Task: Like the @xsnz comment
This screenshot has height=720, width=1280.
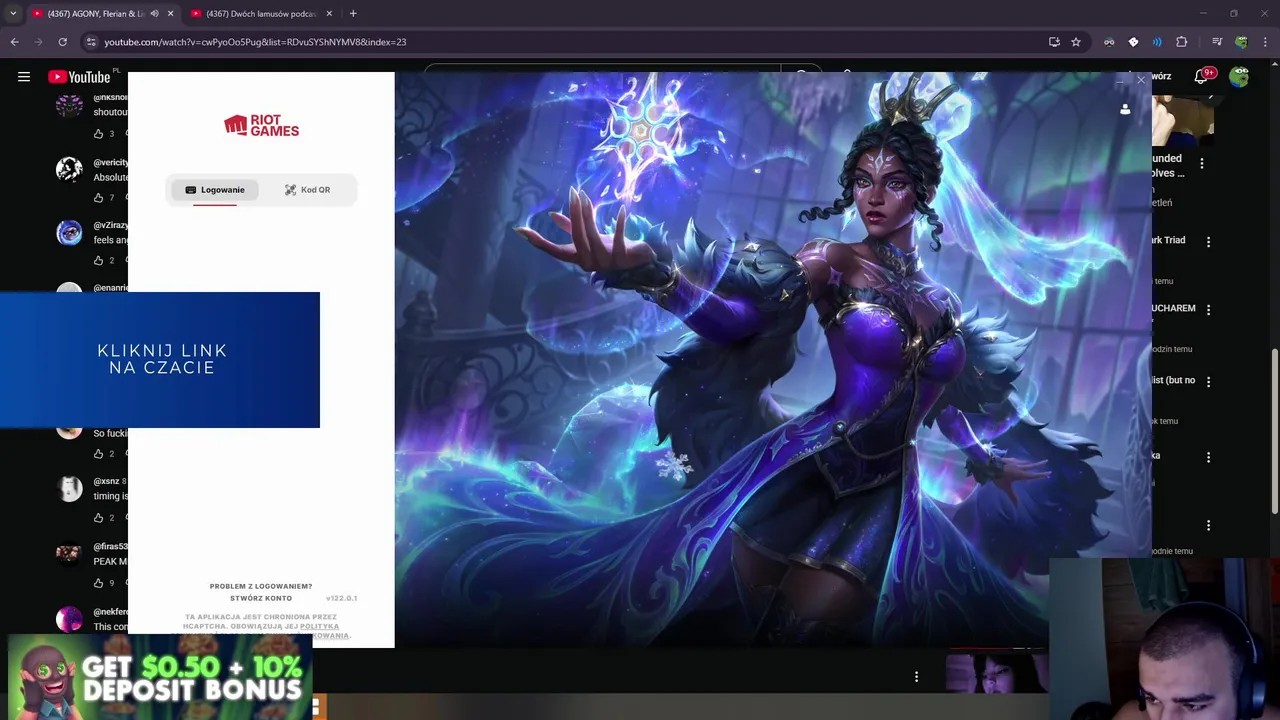Action: 98,518
